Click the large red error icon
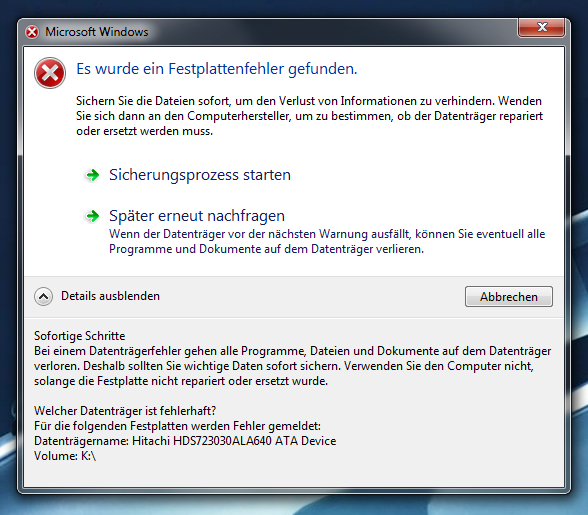Image resolution: width=588 pixels, height=515 pixels. click(50, 73)
